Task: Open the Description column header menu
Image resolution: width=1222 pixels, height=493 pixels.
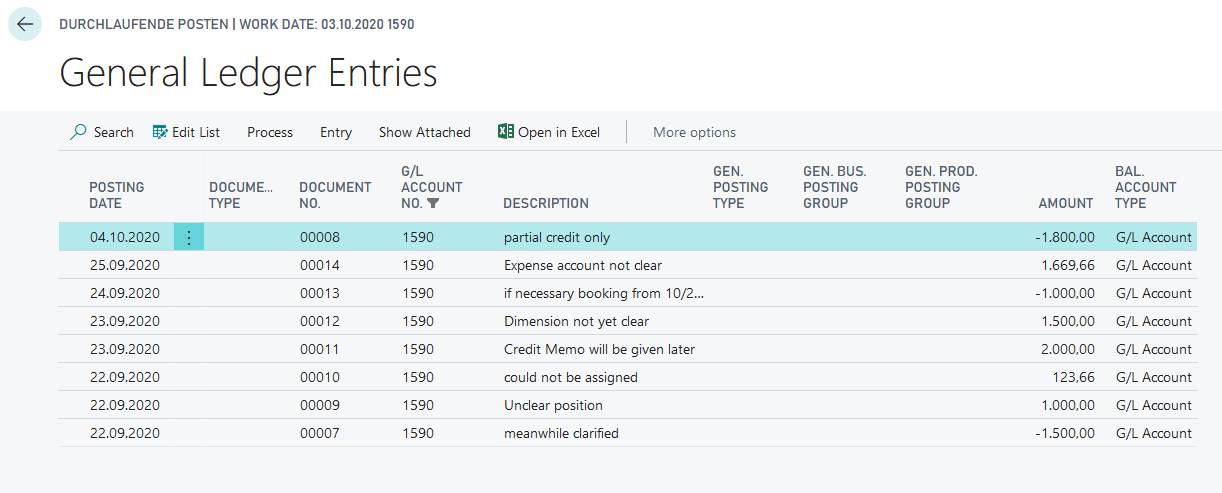Action: point(546,203)
